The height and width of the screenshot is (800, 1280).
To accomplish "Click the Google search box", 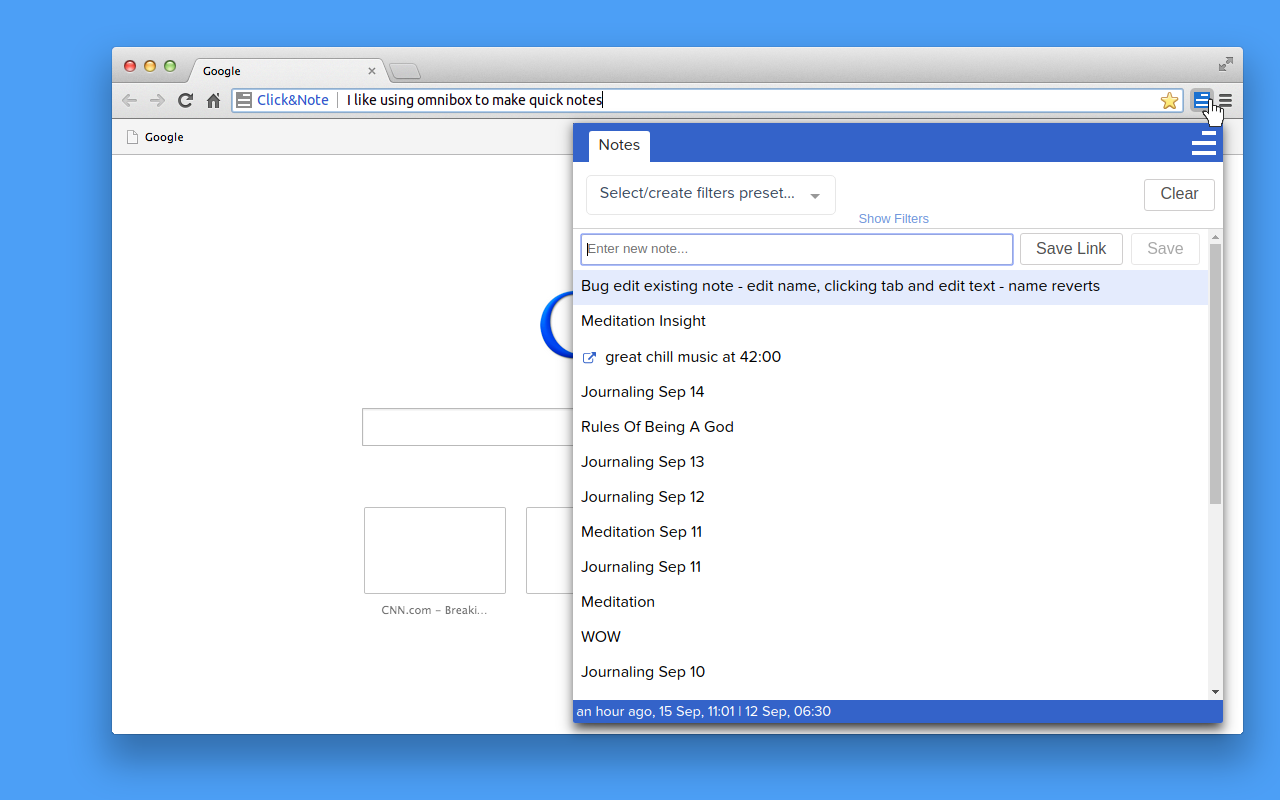I will coord(467,427).
